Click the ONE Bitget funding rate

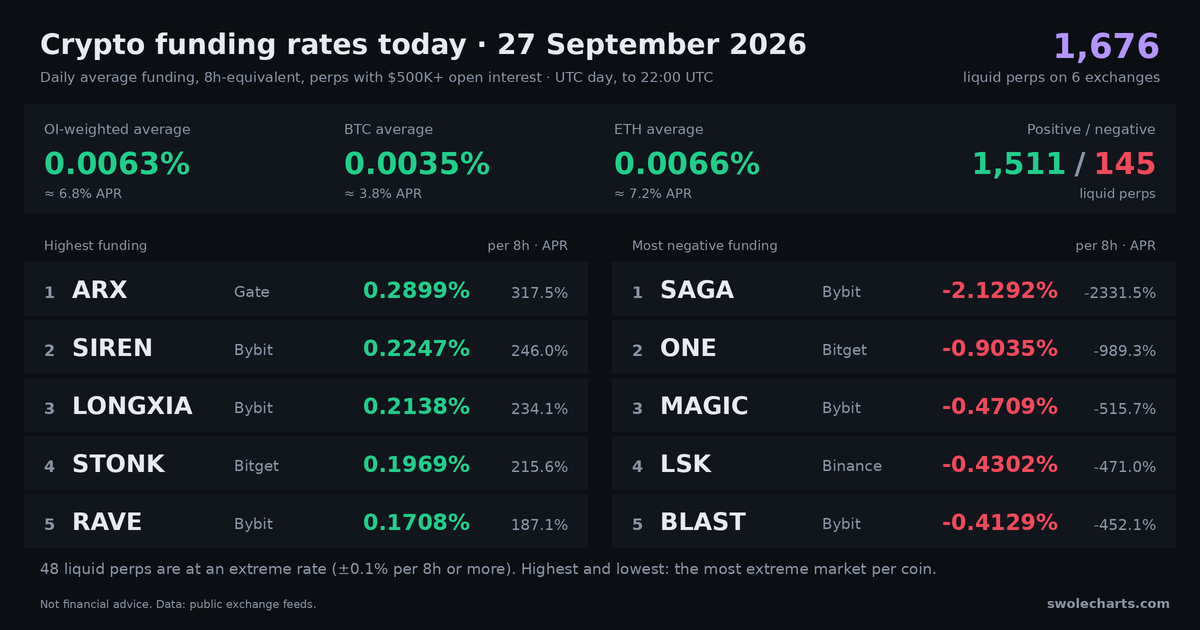pos(1000,348)
